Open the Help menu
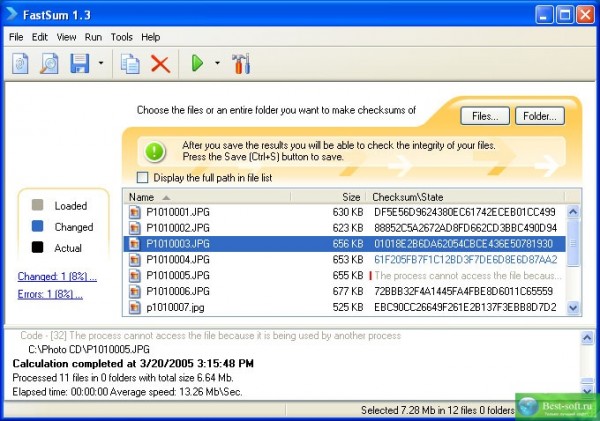The height and width of the screenshot is (421, 600). point(150,37)
